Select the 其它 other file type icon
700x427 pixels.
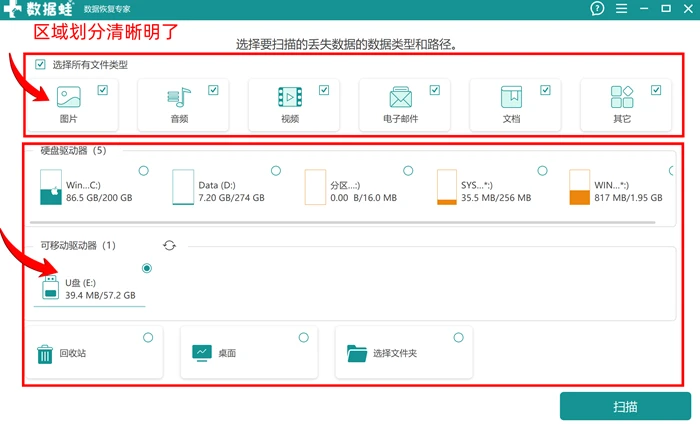[622, 97]
